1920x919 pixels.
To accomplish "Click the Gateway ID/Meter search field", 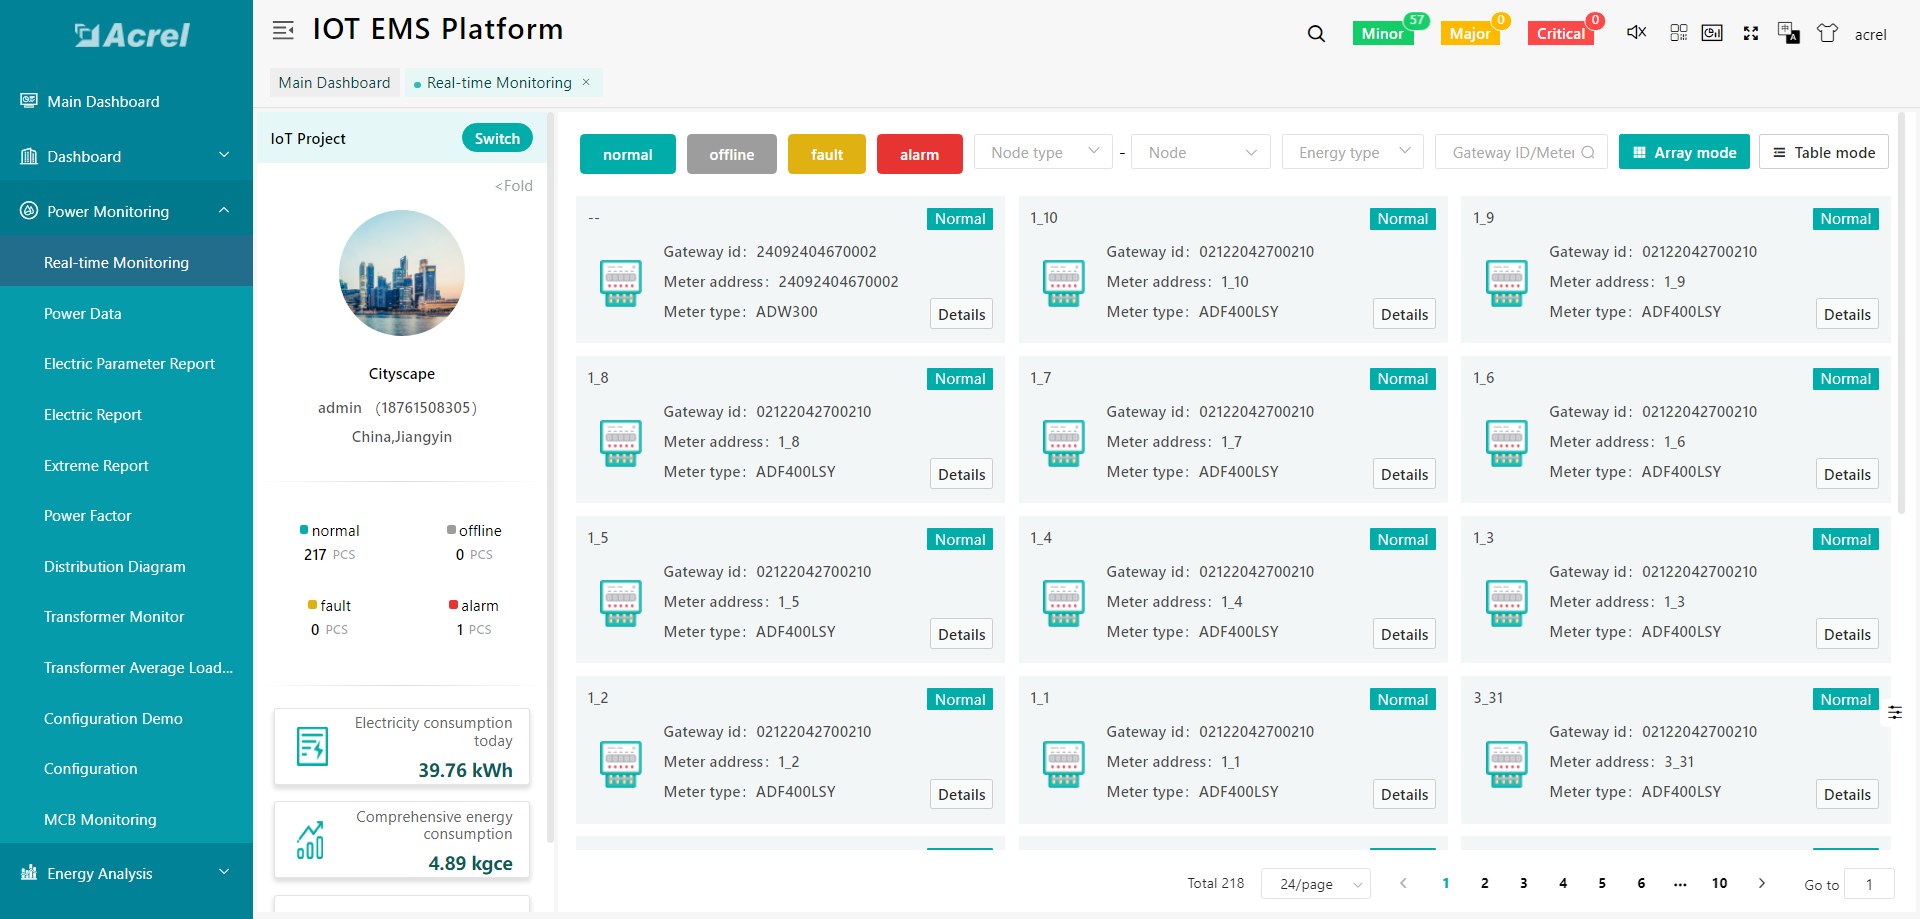I will [x=1521, y=152].
